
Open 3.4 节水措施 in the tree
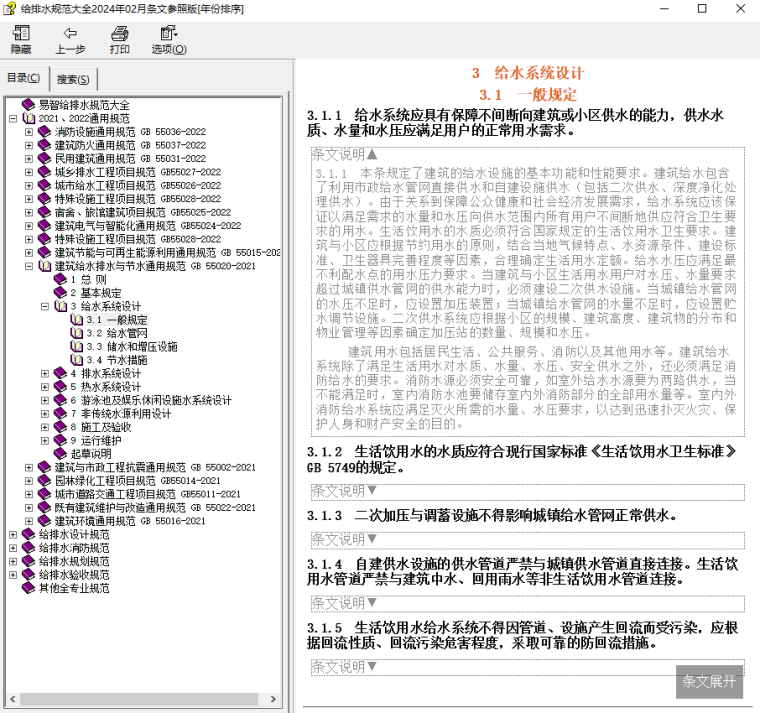click(x=116, y=360)
